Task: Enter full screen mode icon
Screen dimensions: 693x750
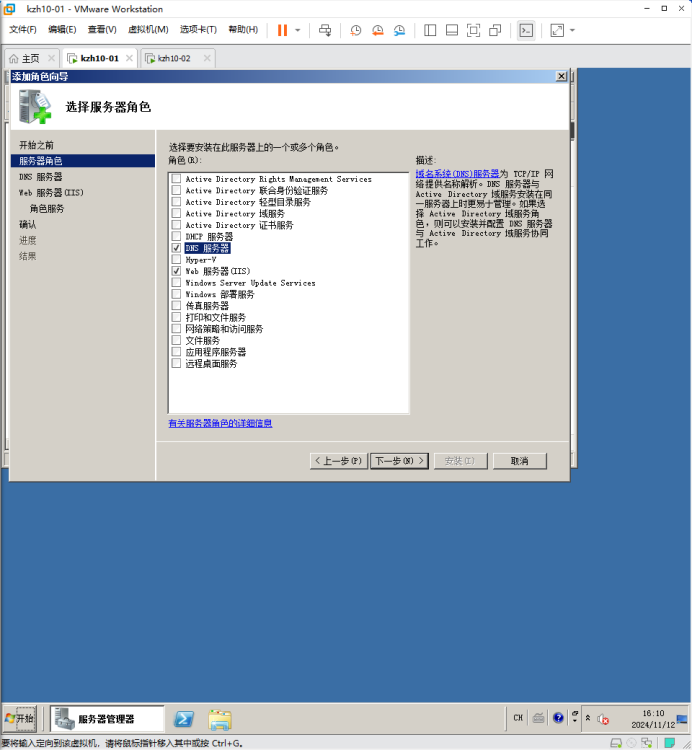Action: click(473, 30)
